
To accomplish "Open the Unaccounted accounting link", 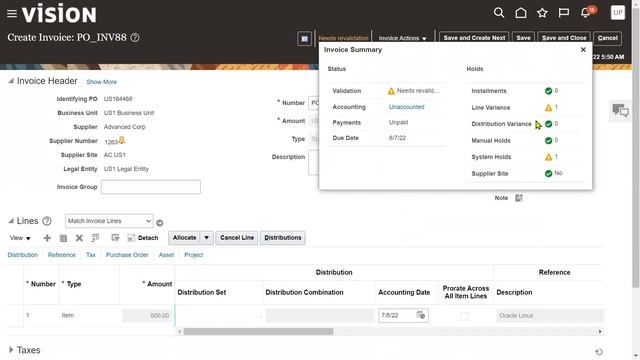I will click(407, 107).
